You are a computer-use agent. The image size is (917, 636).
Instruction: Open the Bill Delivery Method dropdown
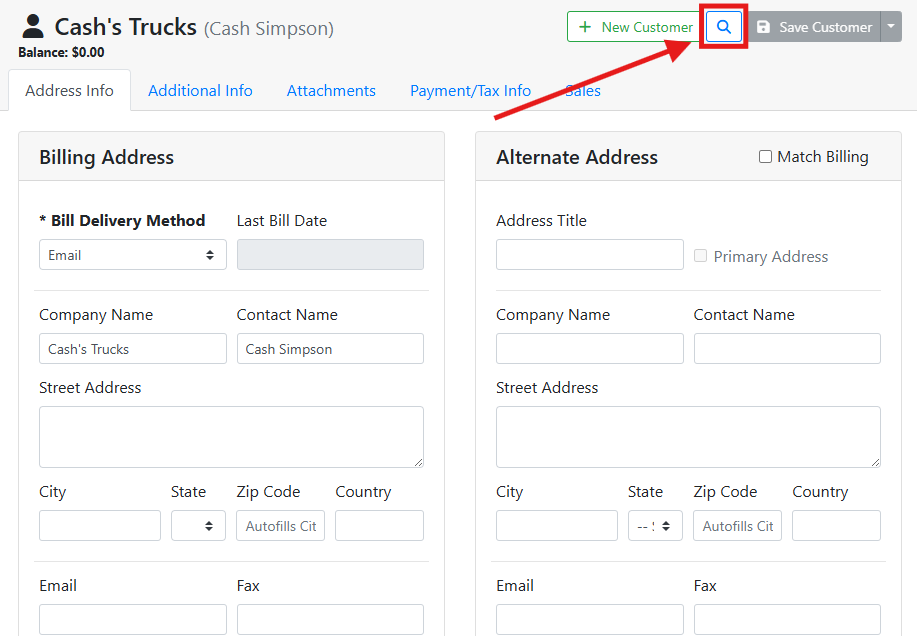point(132,255)
